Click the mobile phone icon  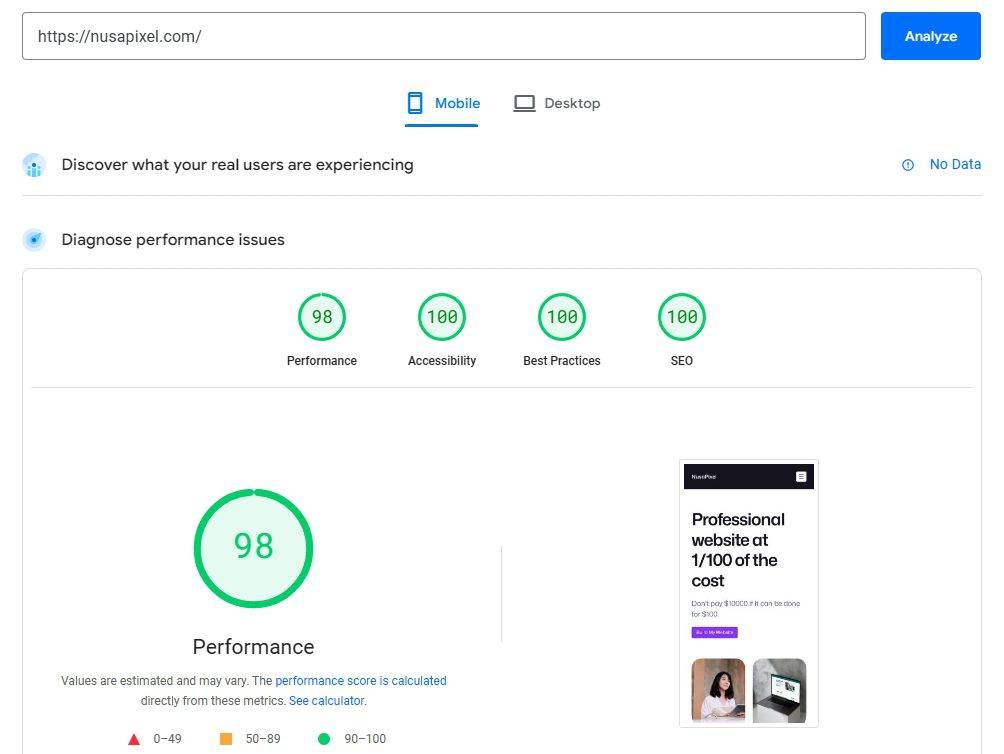pyautogui.click(x=415, y=103)
